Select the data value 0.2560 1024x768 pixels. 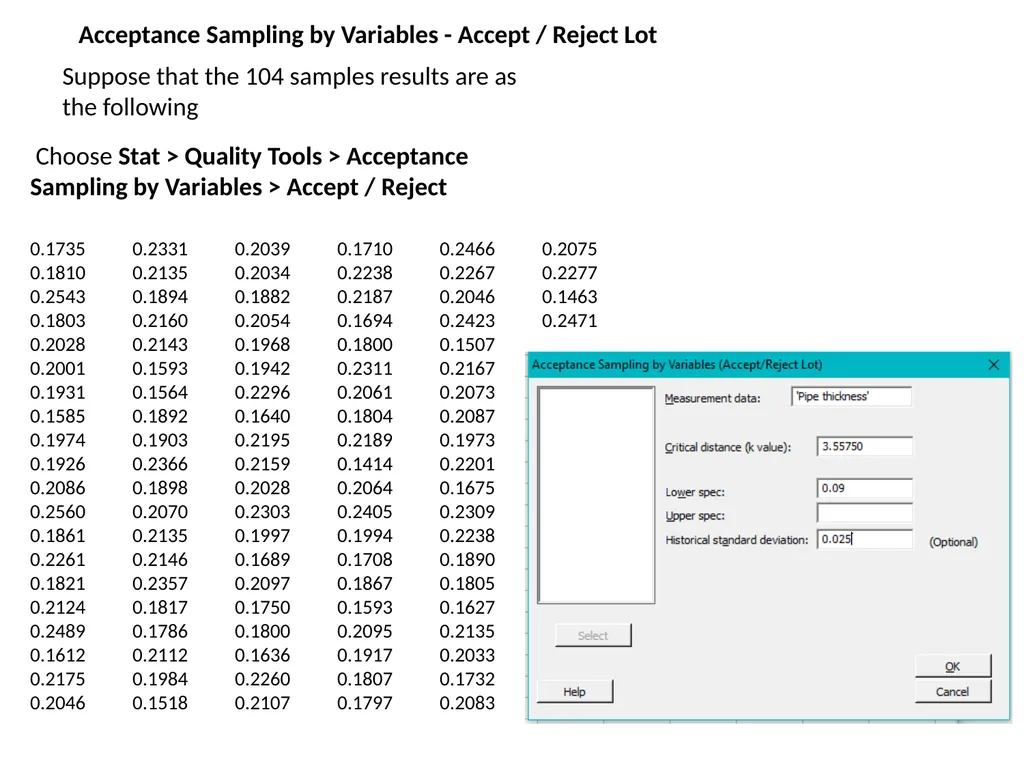(57, 512)
